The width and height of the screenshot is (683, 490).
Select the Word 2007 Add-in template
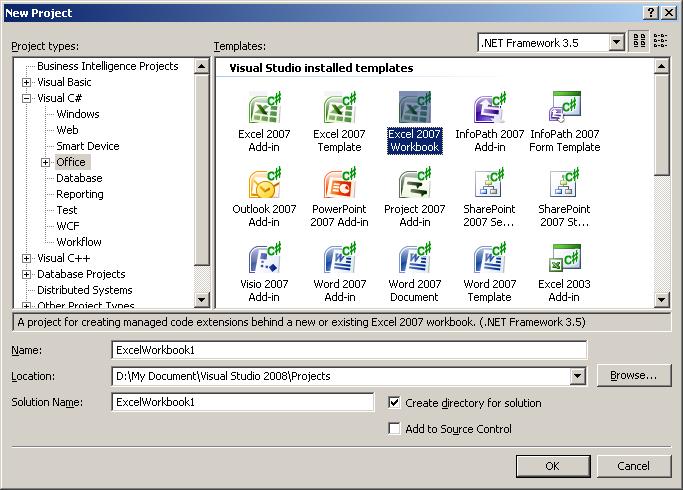pyautogui.click(x=339, y=272)
